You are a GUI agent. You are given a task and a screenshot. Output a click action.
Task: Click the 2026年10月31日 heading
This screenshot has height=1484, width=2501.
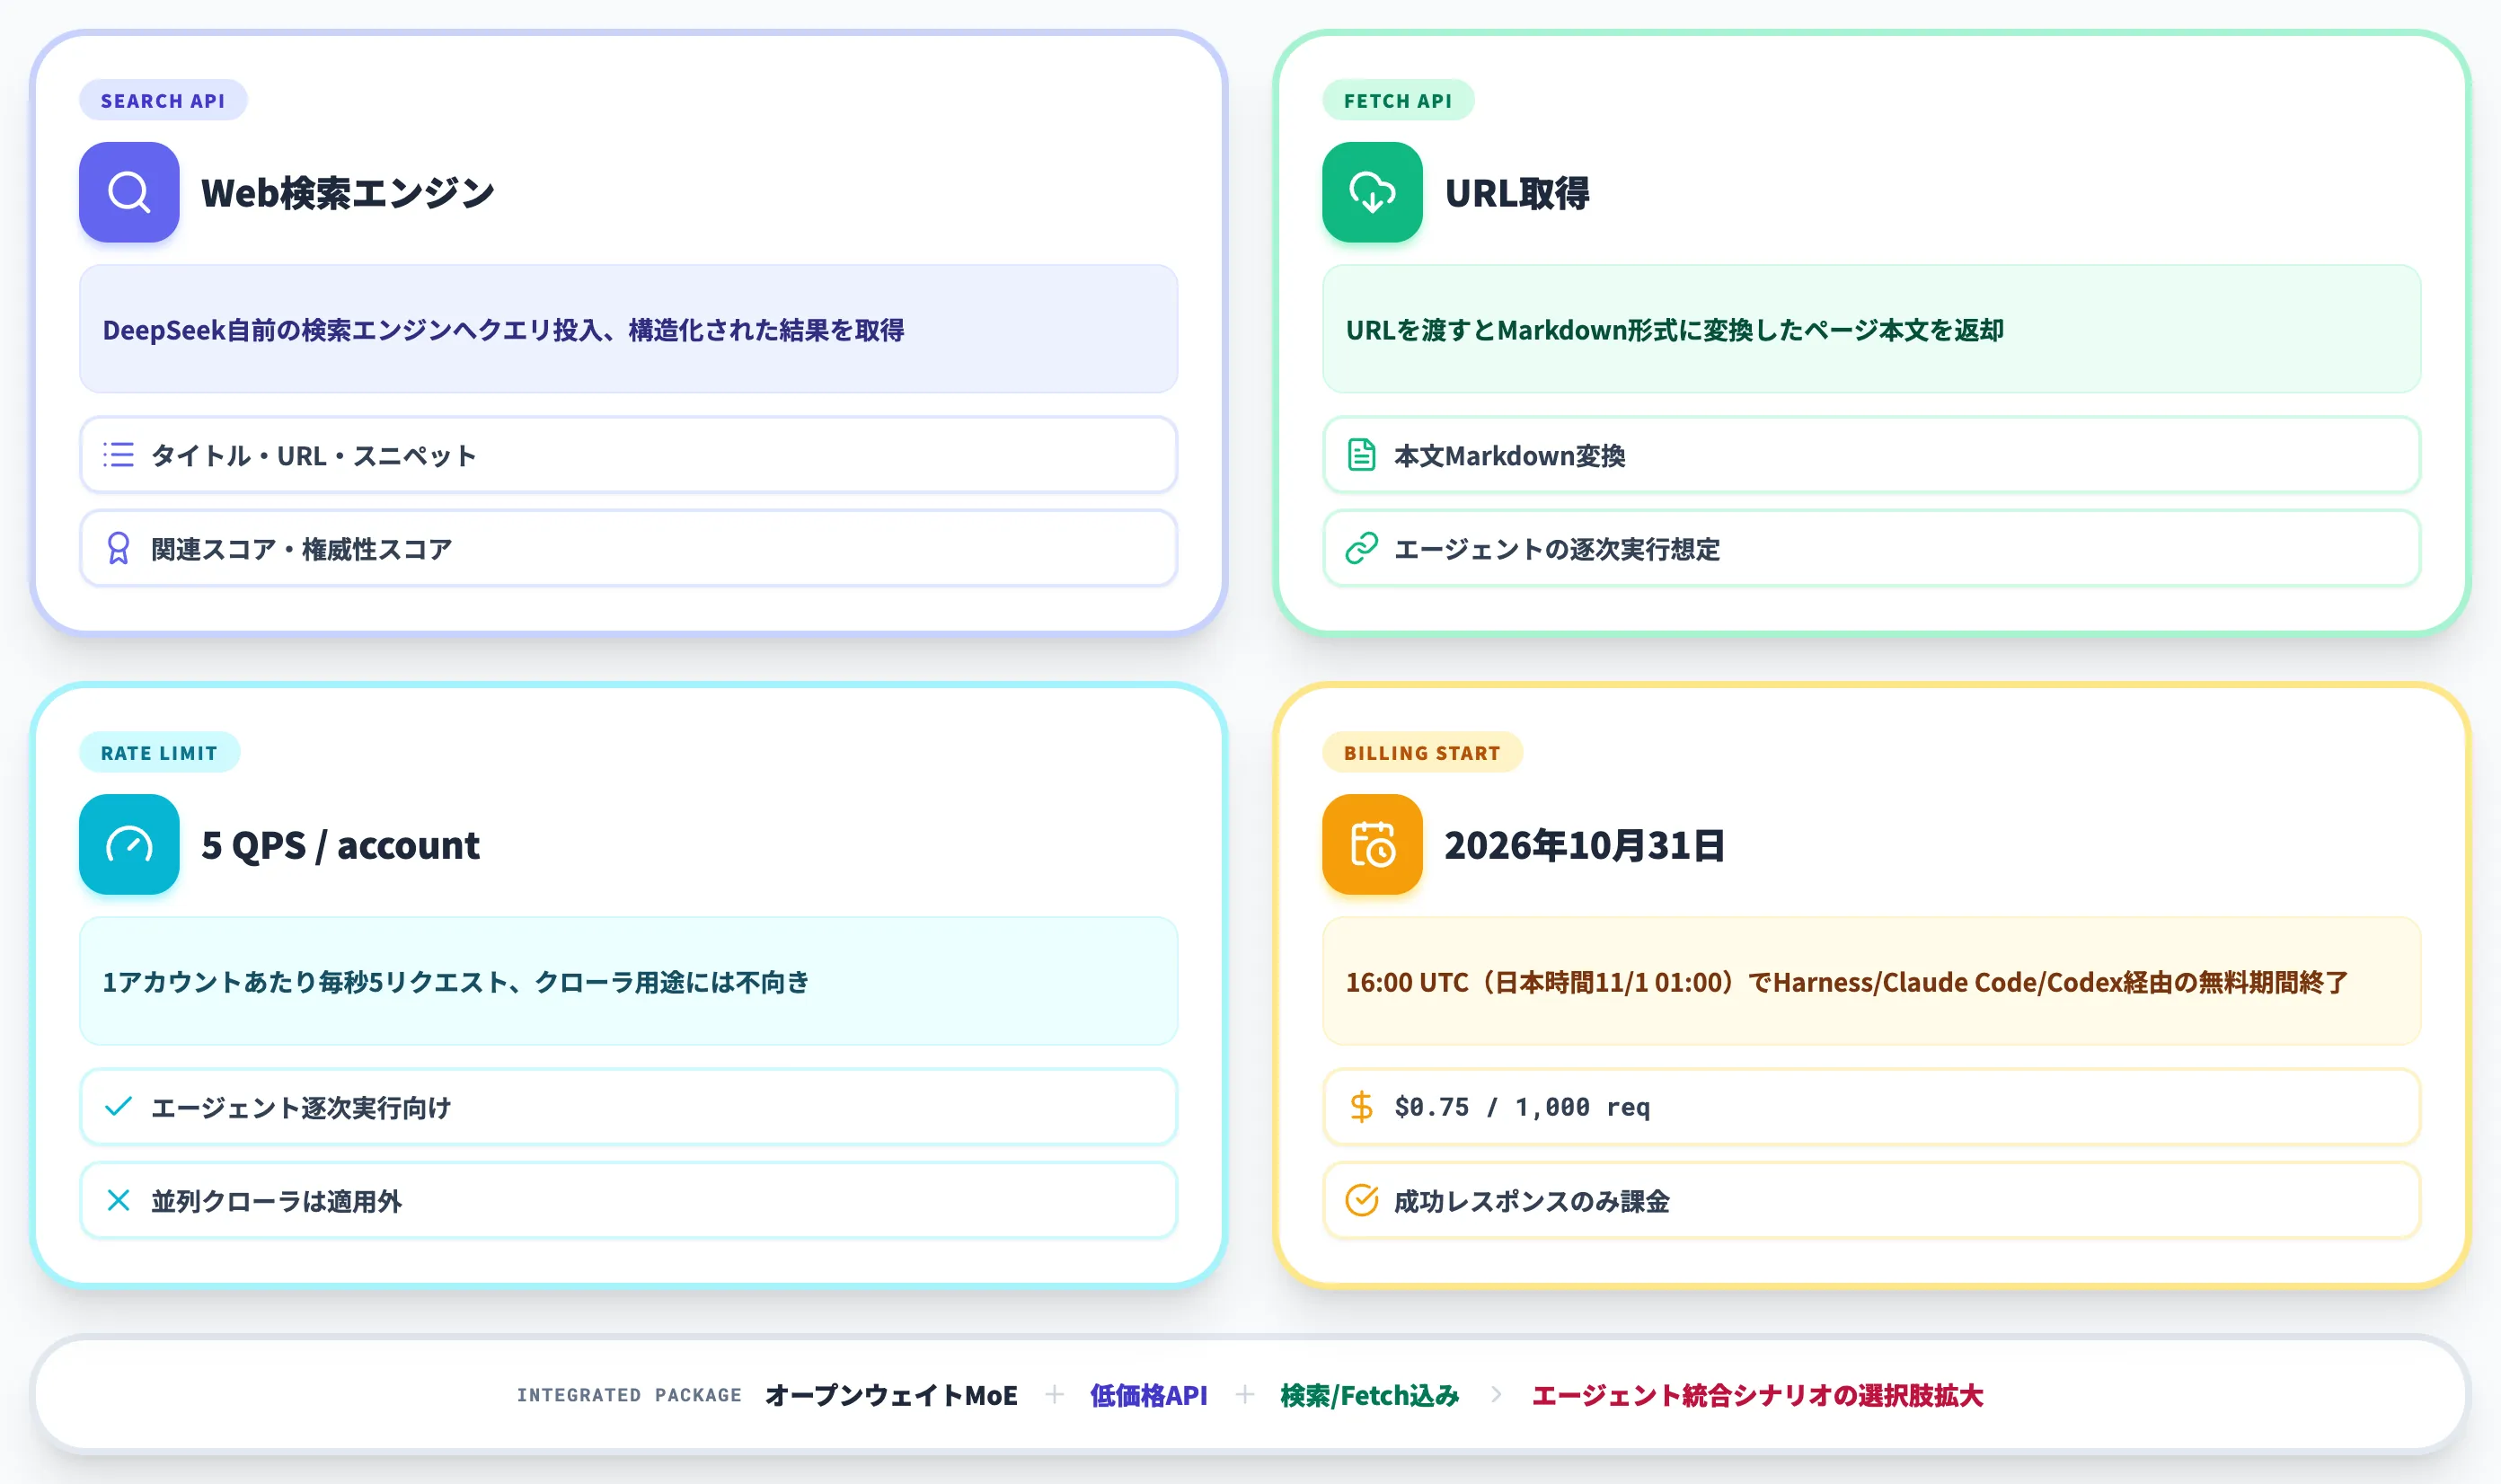pyautogui.click(x=1584, y=845)
